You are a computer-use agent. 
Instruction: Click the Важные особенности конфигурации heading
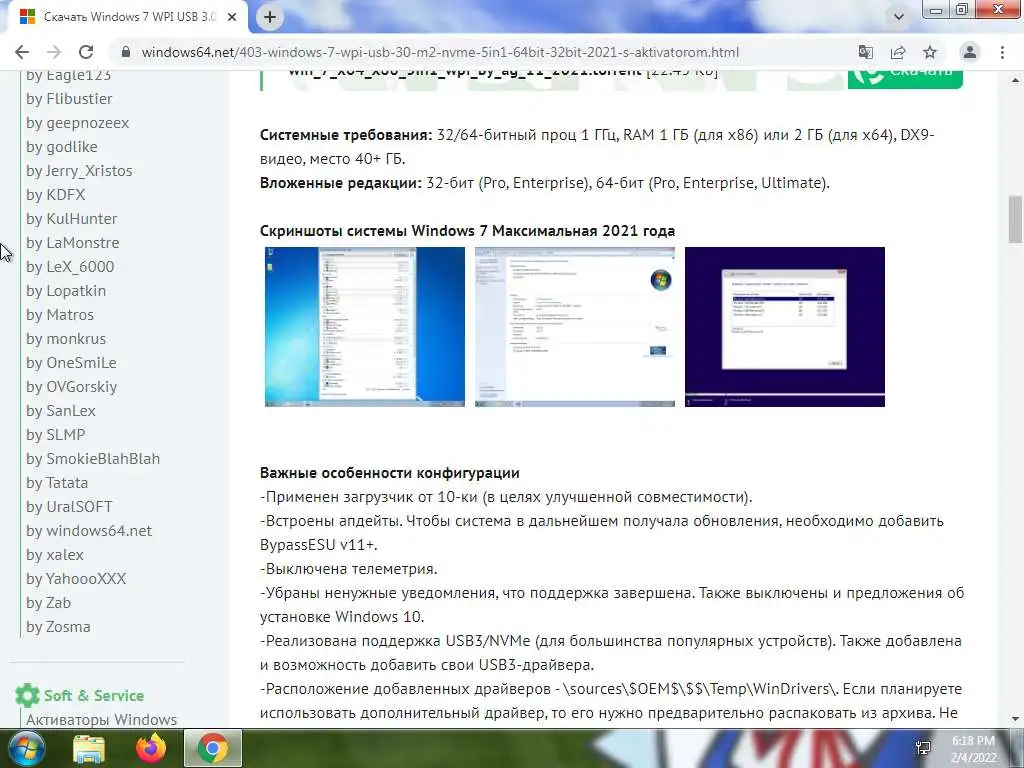point(390,473)
